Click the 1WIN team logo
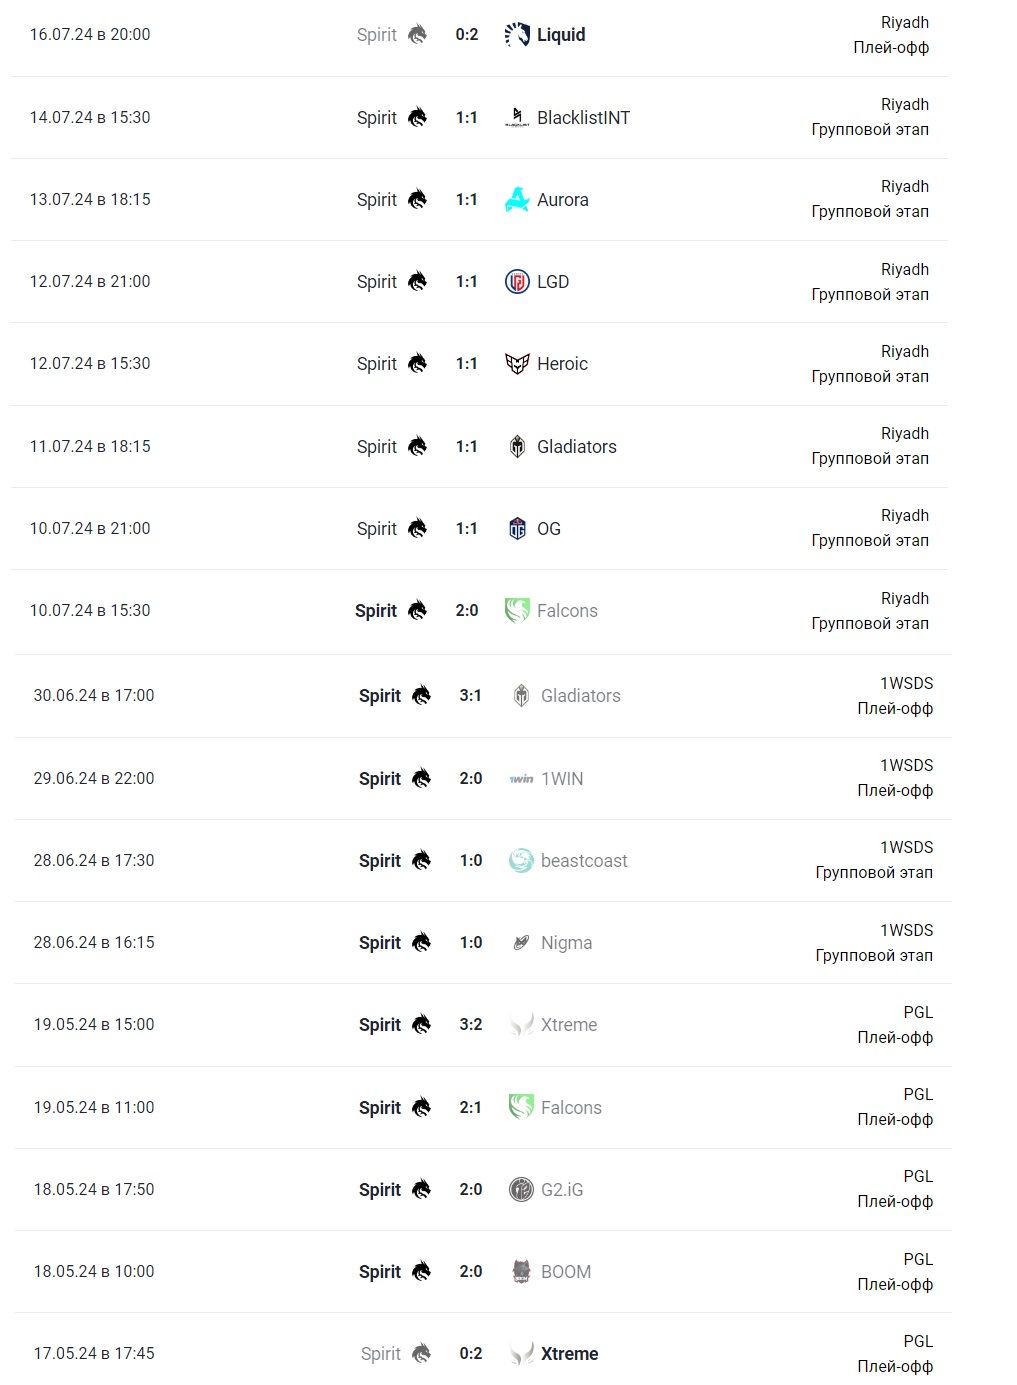Image resolution: width=1017 pixels, height=1385 pixels. [521, 779]
